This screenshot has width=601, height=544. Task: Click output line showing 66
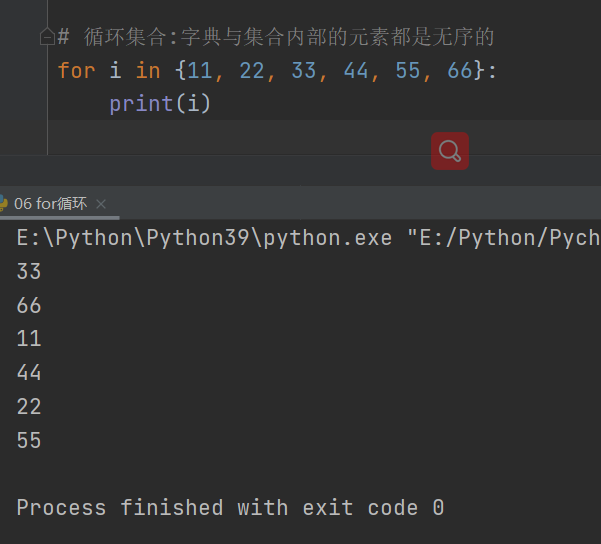point(29,305)
